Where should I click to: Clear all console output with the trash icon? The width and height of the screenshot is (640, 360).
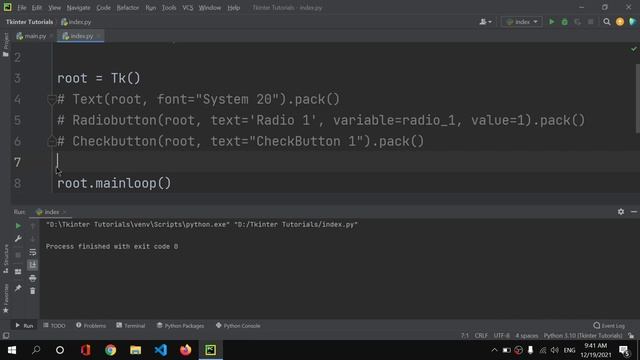pos(33,291)
